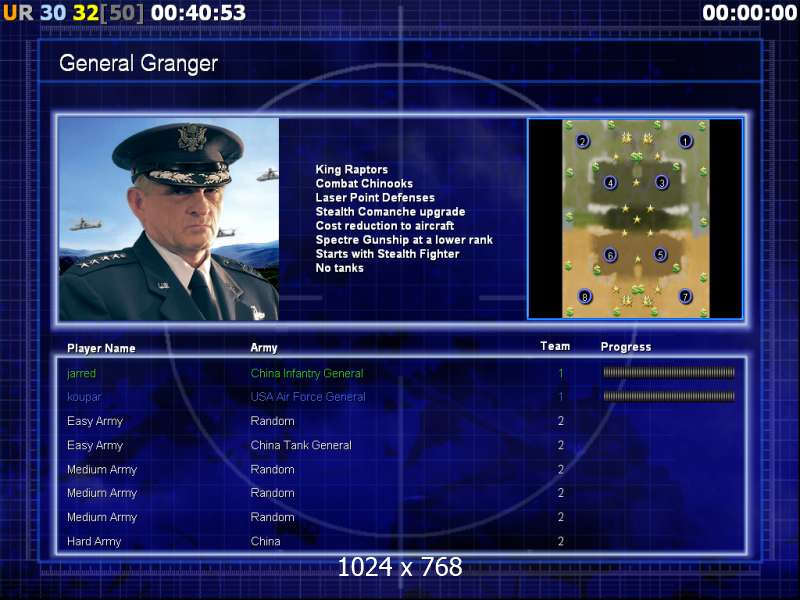Click koupar's loading progress bar
800x600 pixels.
pos(669,396)
